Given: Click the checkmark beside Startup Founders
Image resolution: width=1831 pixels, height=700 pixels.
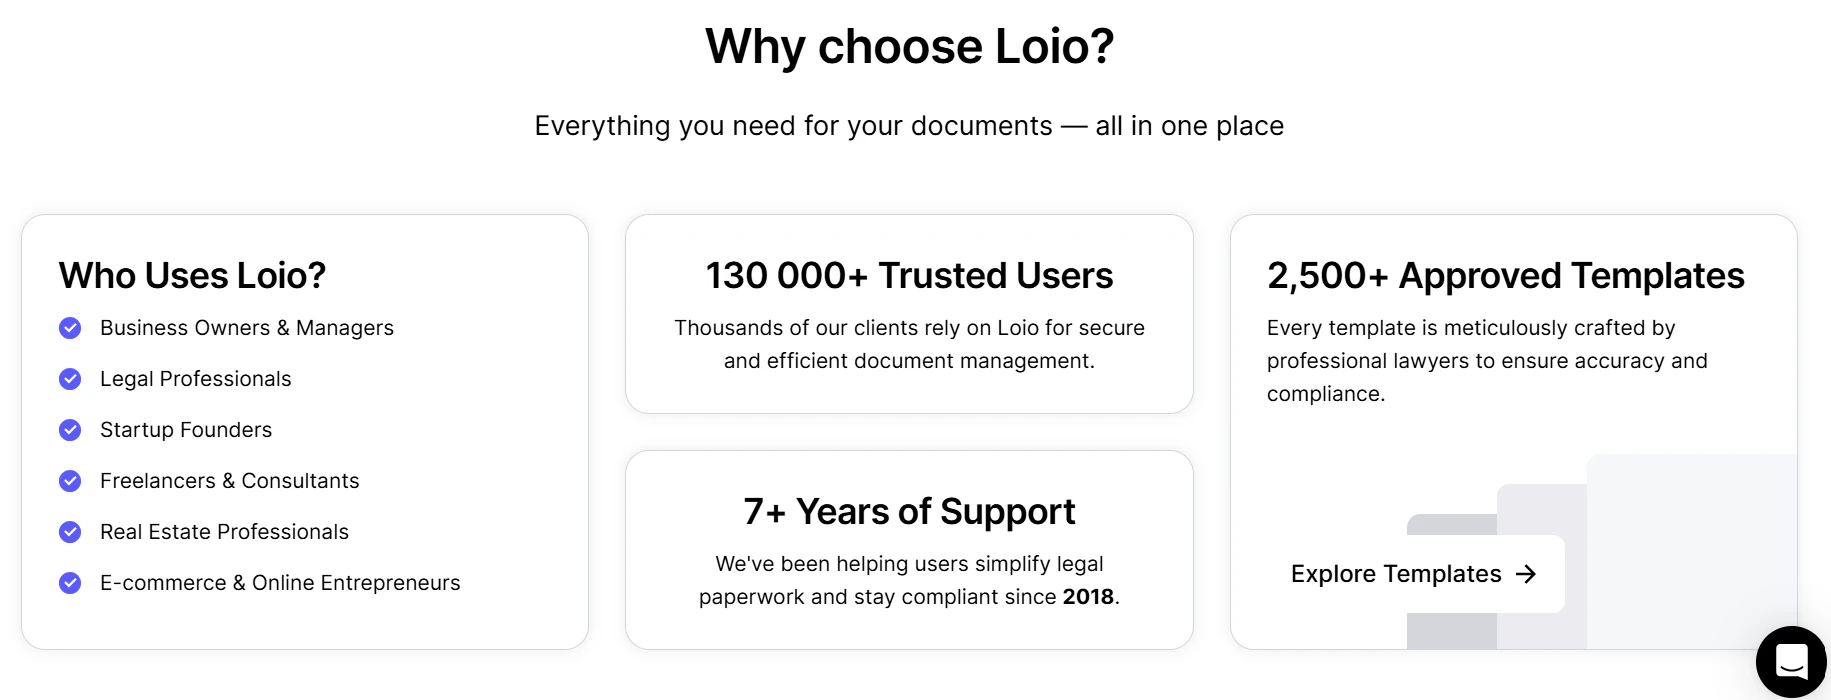Looking at the screenshot, I should (x=70, y=430).
